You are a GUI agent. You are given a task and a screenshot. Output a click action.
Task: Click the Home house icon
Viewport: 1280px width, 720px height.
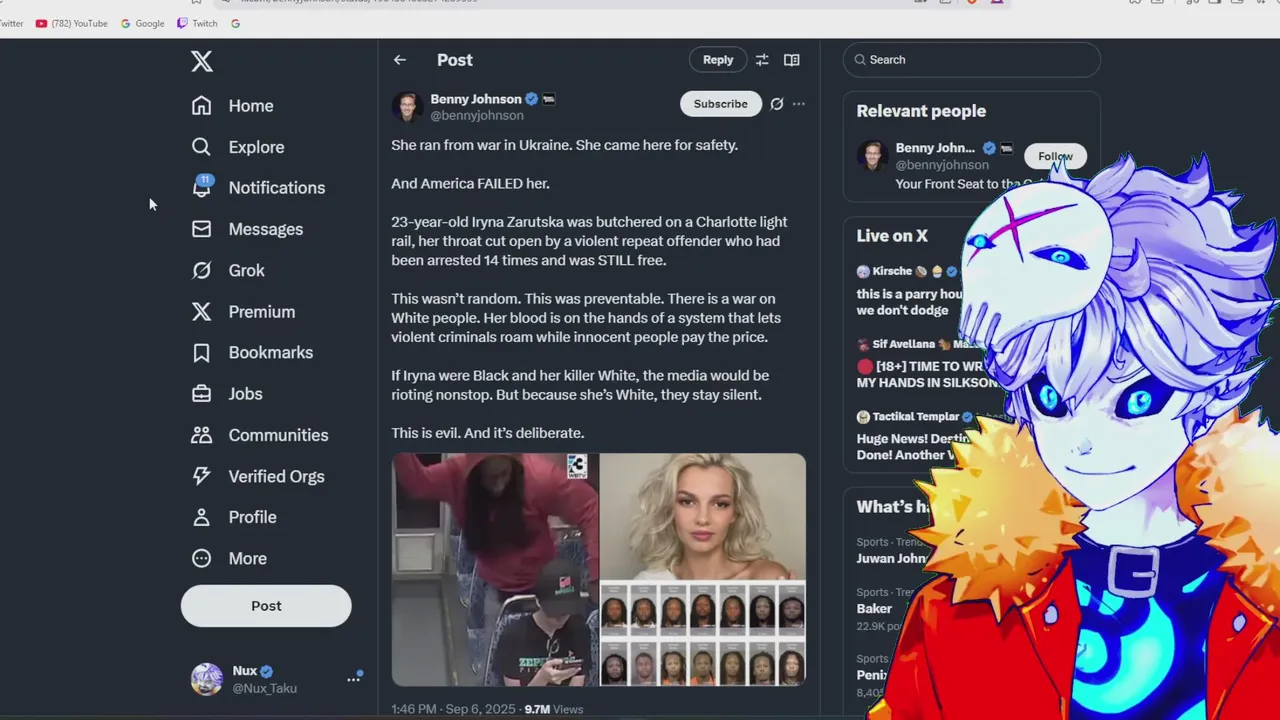pyautogui.click(x=202, y=106)
